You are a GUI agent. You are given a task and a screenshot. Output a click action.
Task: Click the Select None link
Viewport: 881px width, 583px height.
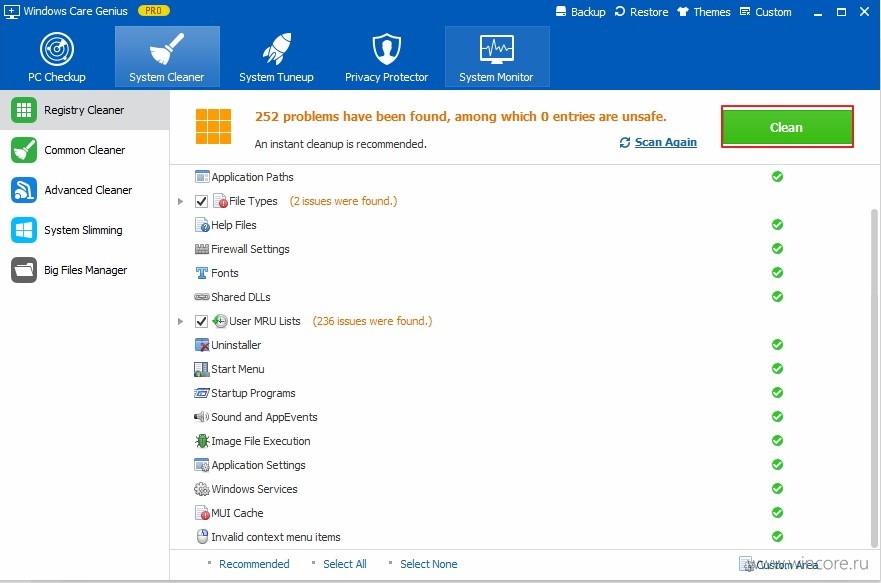tap(428, 564)
